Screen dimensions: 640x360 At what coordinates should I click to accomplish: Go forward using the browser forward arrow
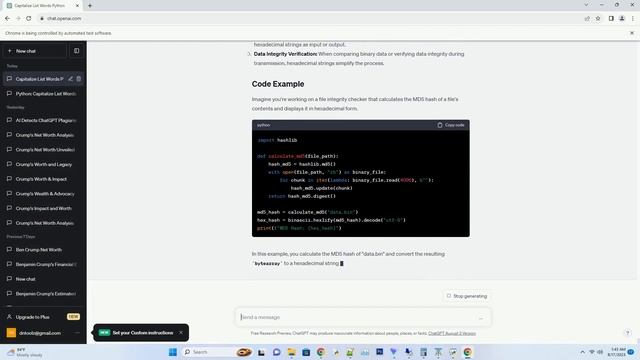[18, 18]
